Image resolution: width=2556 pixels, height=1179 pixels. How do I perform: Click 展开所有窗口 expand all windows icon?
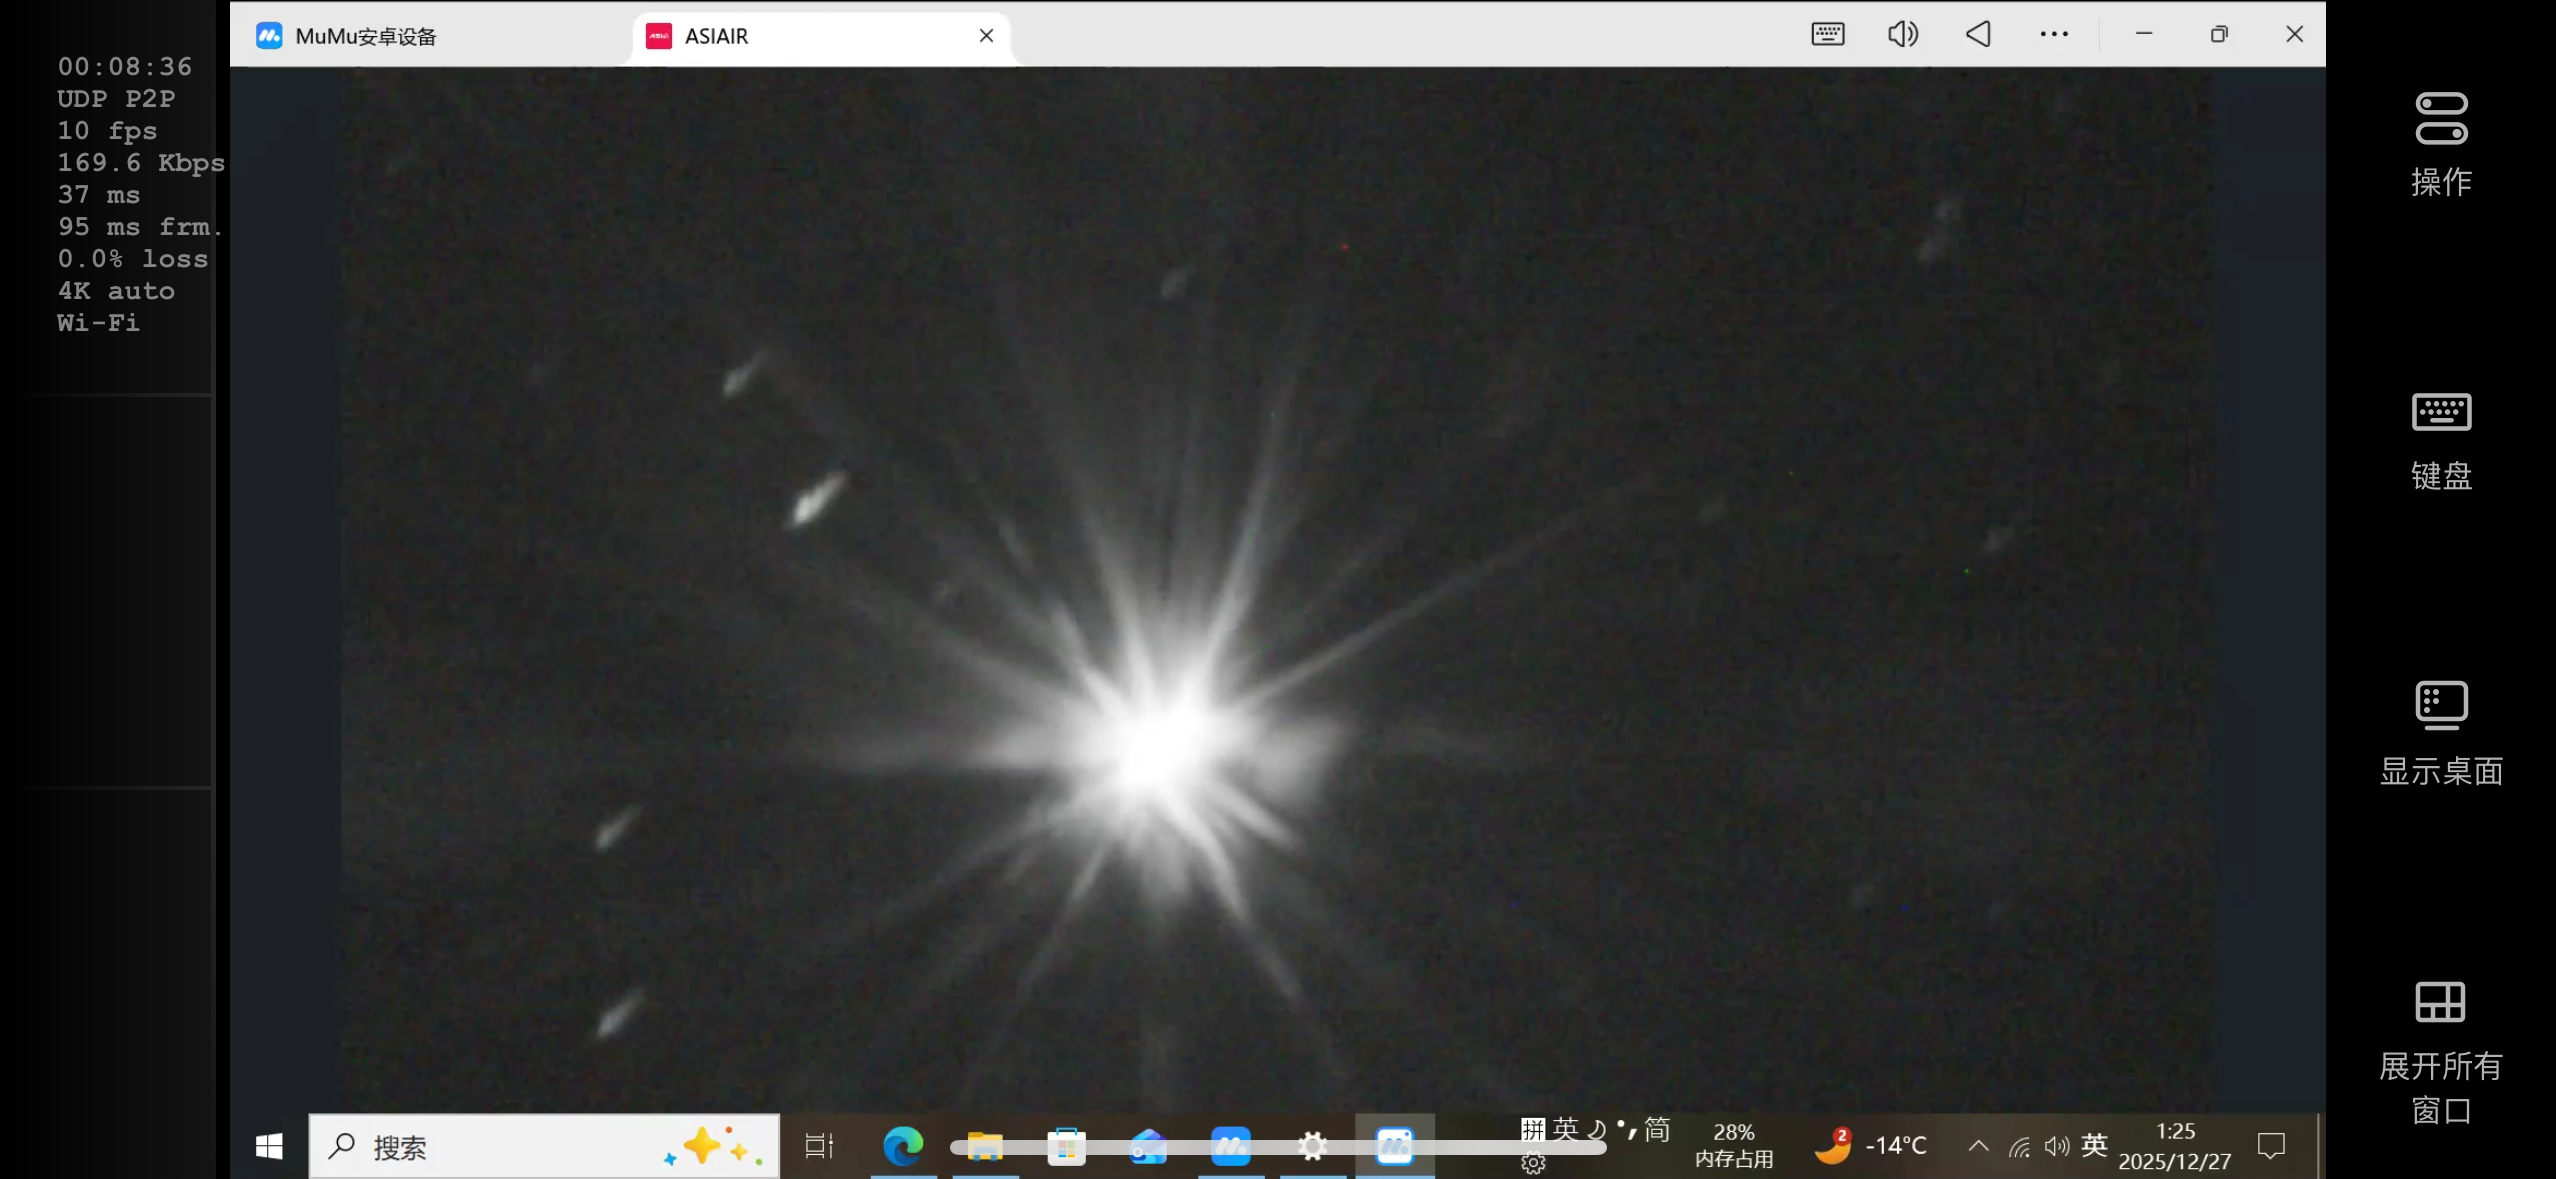(2440, 1002)
